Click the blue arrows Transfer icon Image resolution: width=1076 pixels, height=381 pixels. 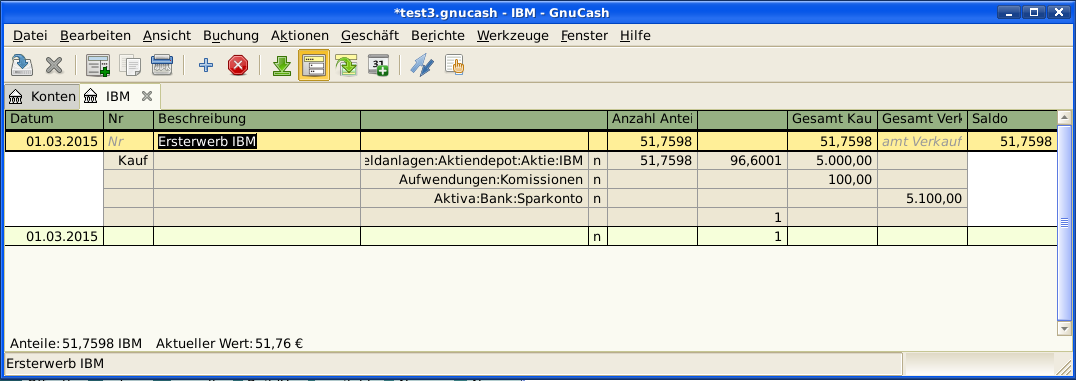pos(421,66)
